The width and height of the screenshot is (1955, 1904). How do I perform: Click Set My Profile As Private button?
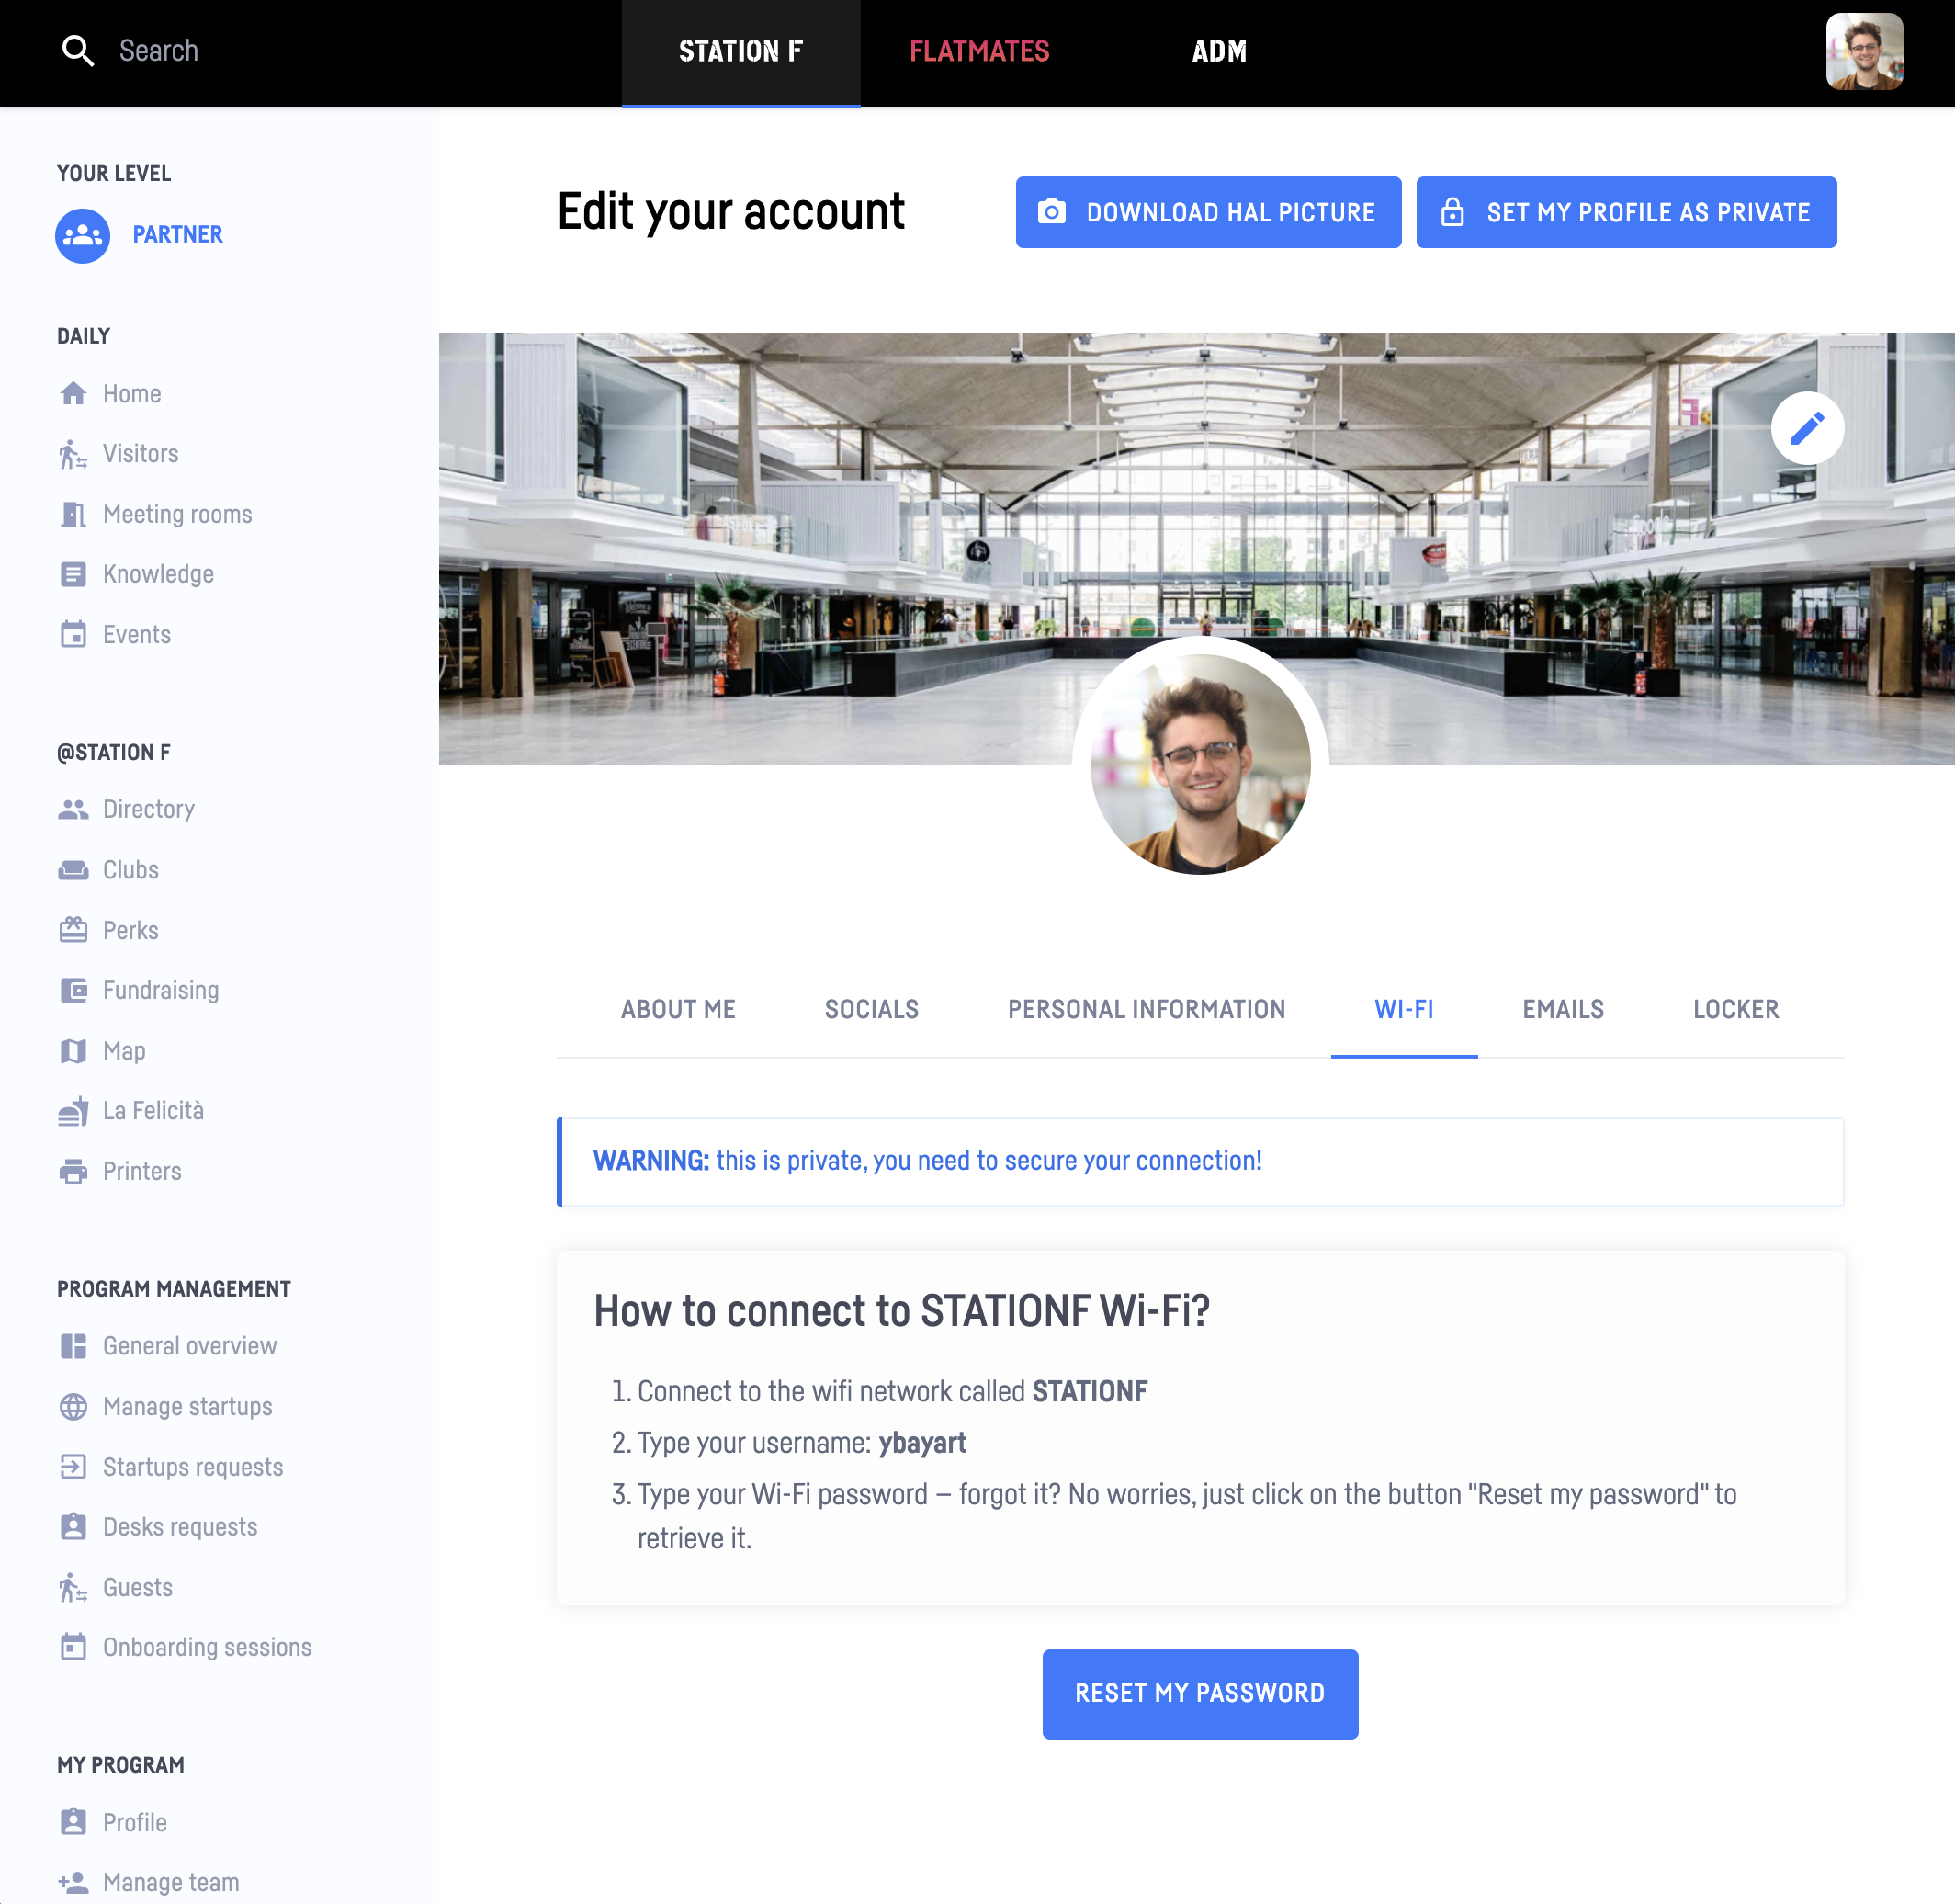point(1626,212)
